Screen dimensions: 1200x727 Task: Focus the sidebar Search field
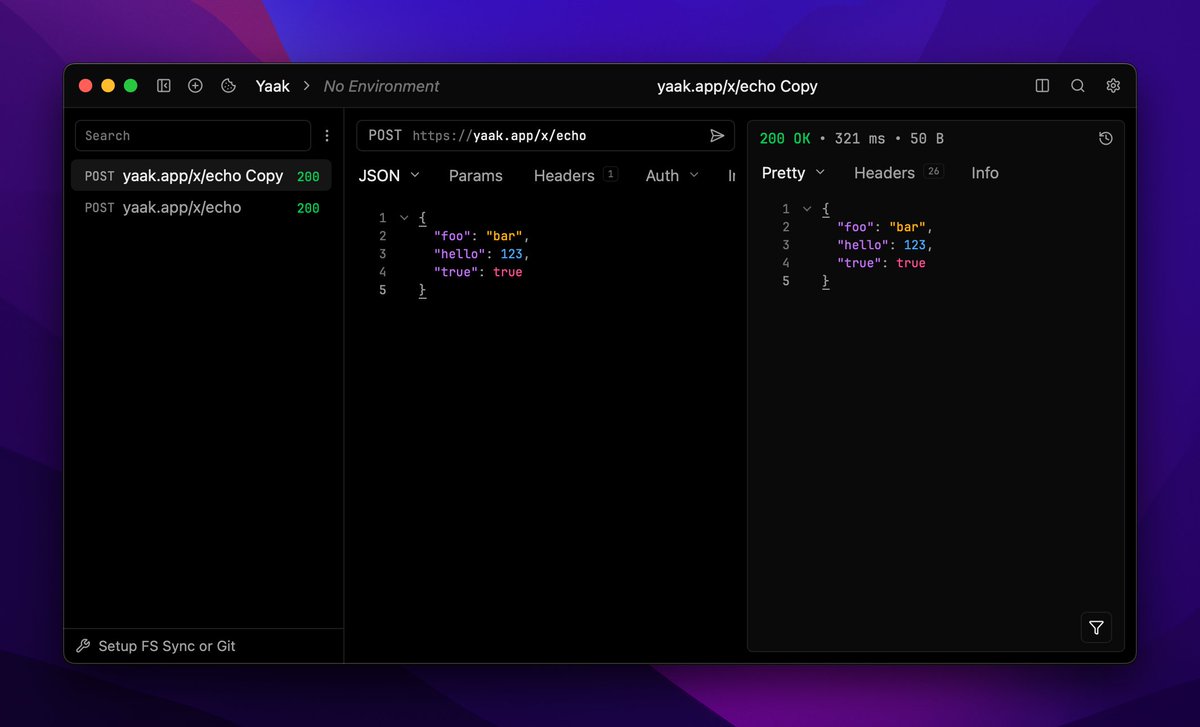[x=193, y=136]
